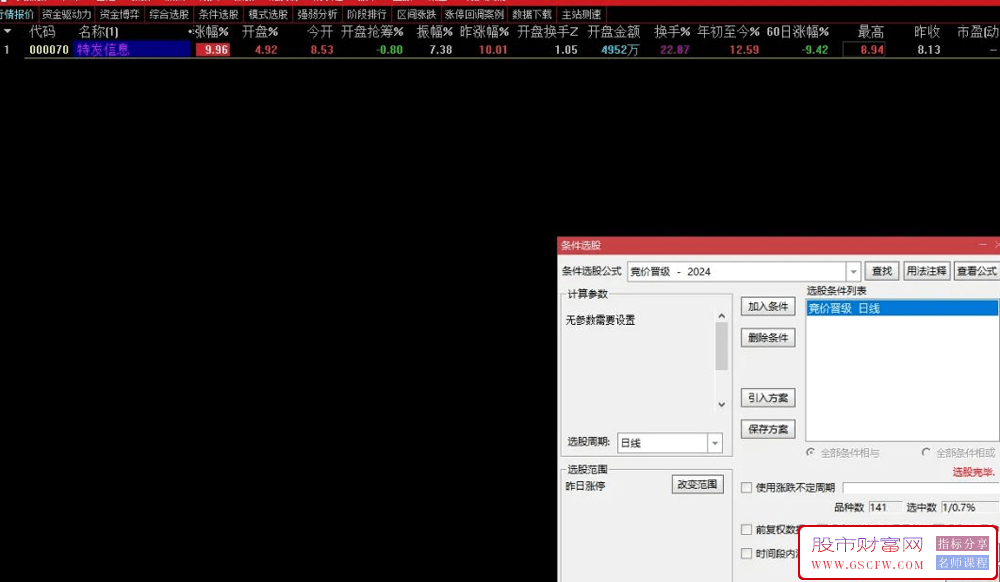Viewport: 1000px width, 582px height.
Task: Click the 改变范围 button
Action: 697,484
